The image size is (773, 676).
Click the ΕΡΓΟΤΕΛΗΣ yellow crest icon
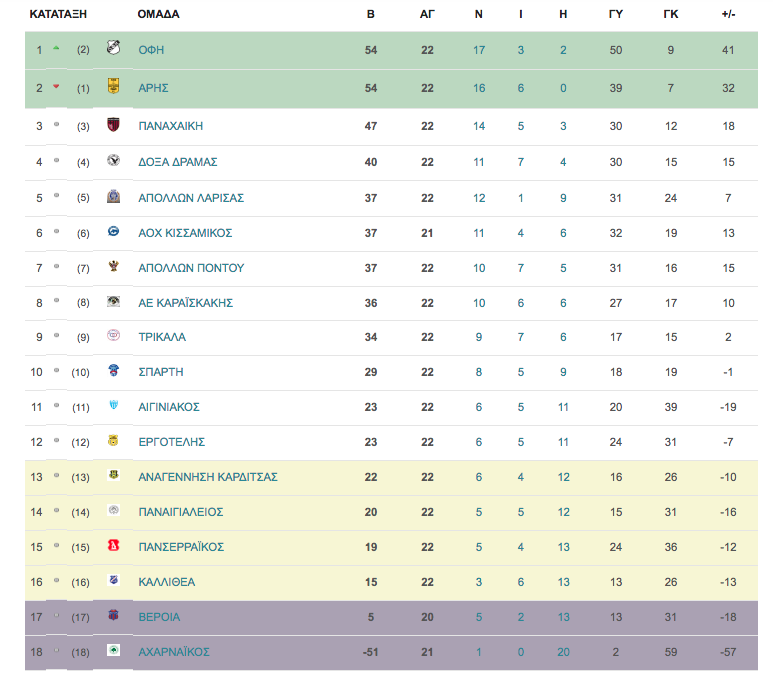tap(113, 440)
